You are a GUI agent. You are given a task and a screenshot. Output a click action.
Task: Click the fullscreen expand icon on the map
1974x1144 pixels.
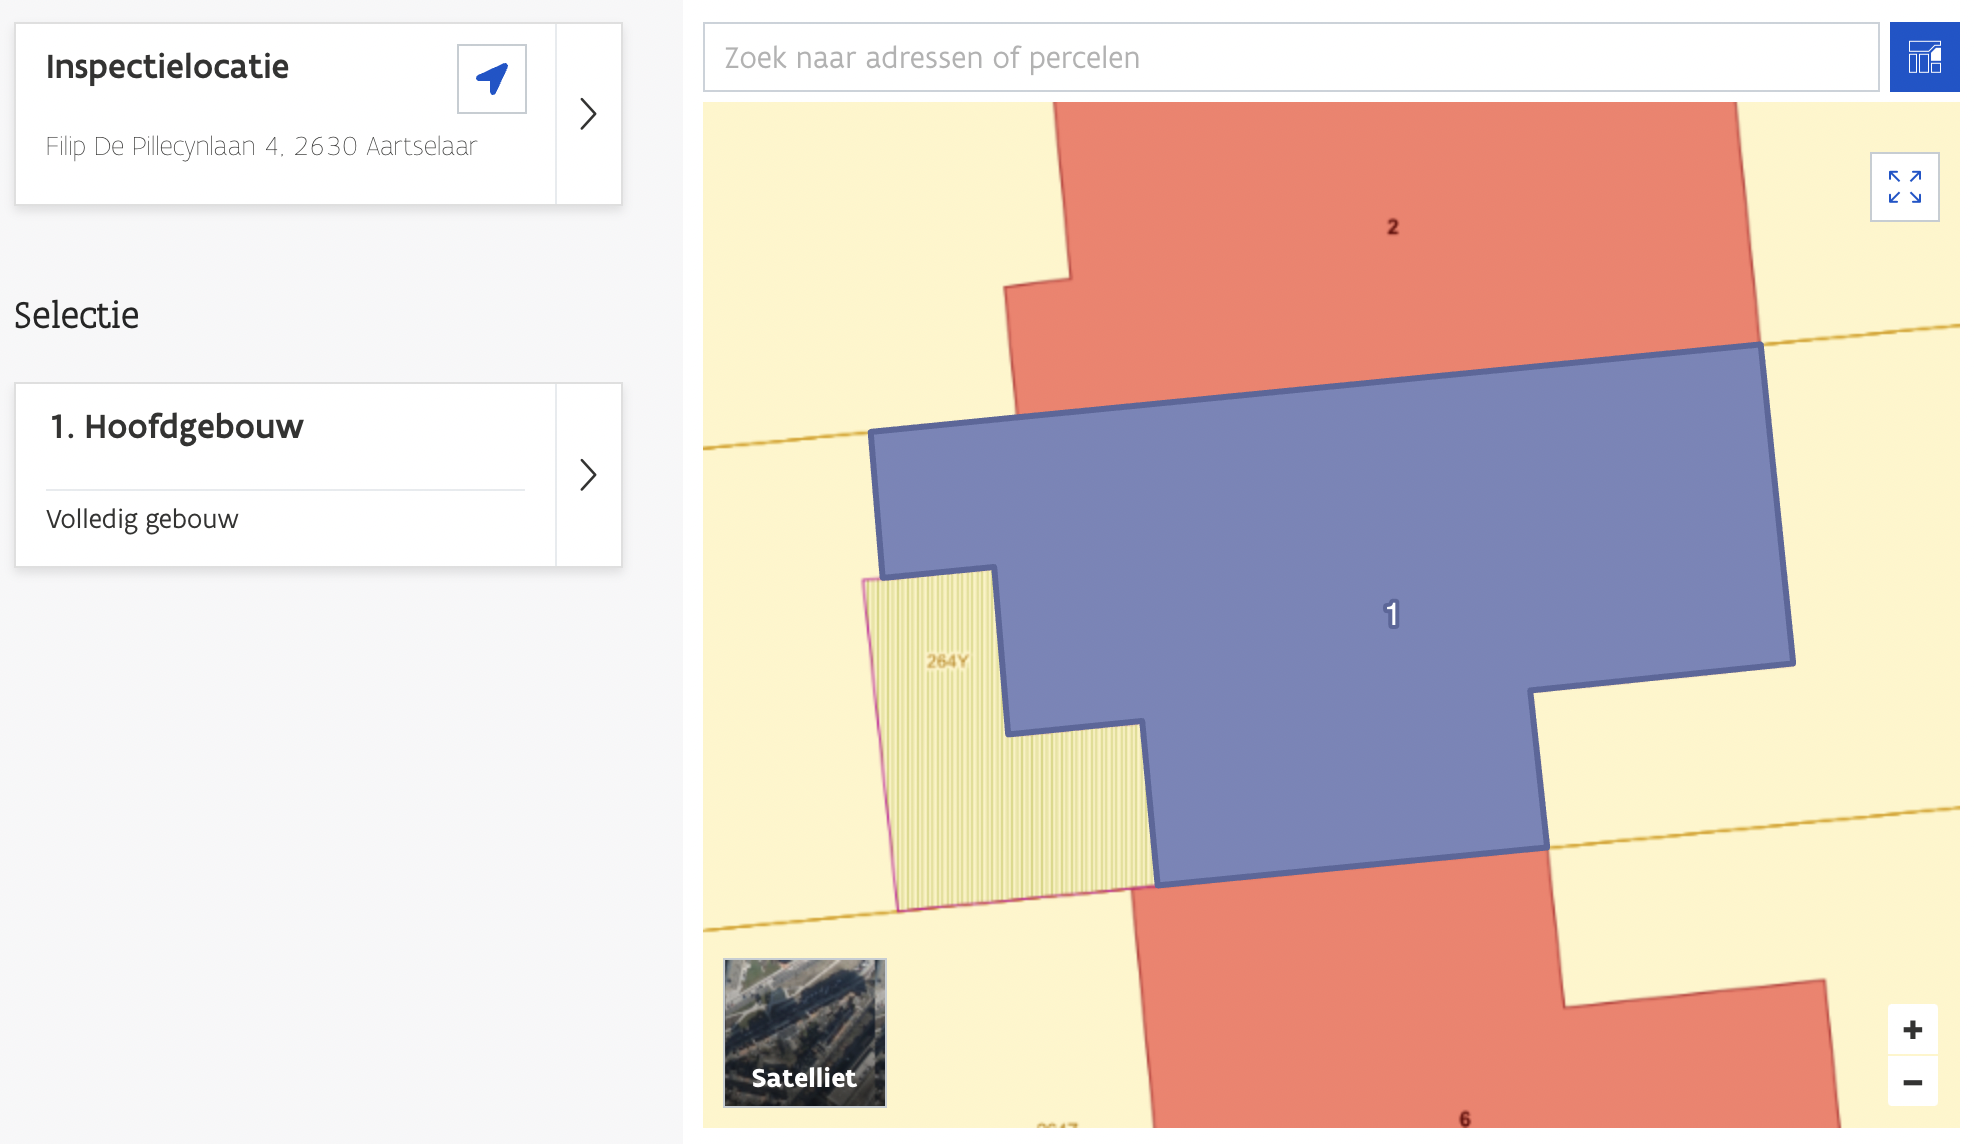pos(1904,186)
